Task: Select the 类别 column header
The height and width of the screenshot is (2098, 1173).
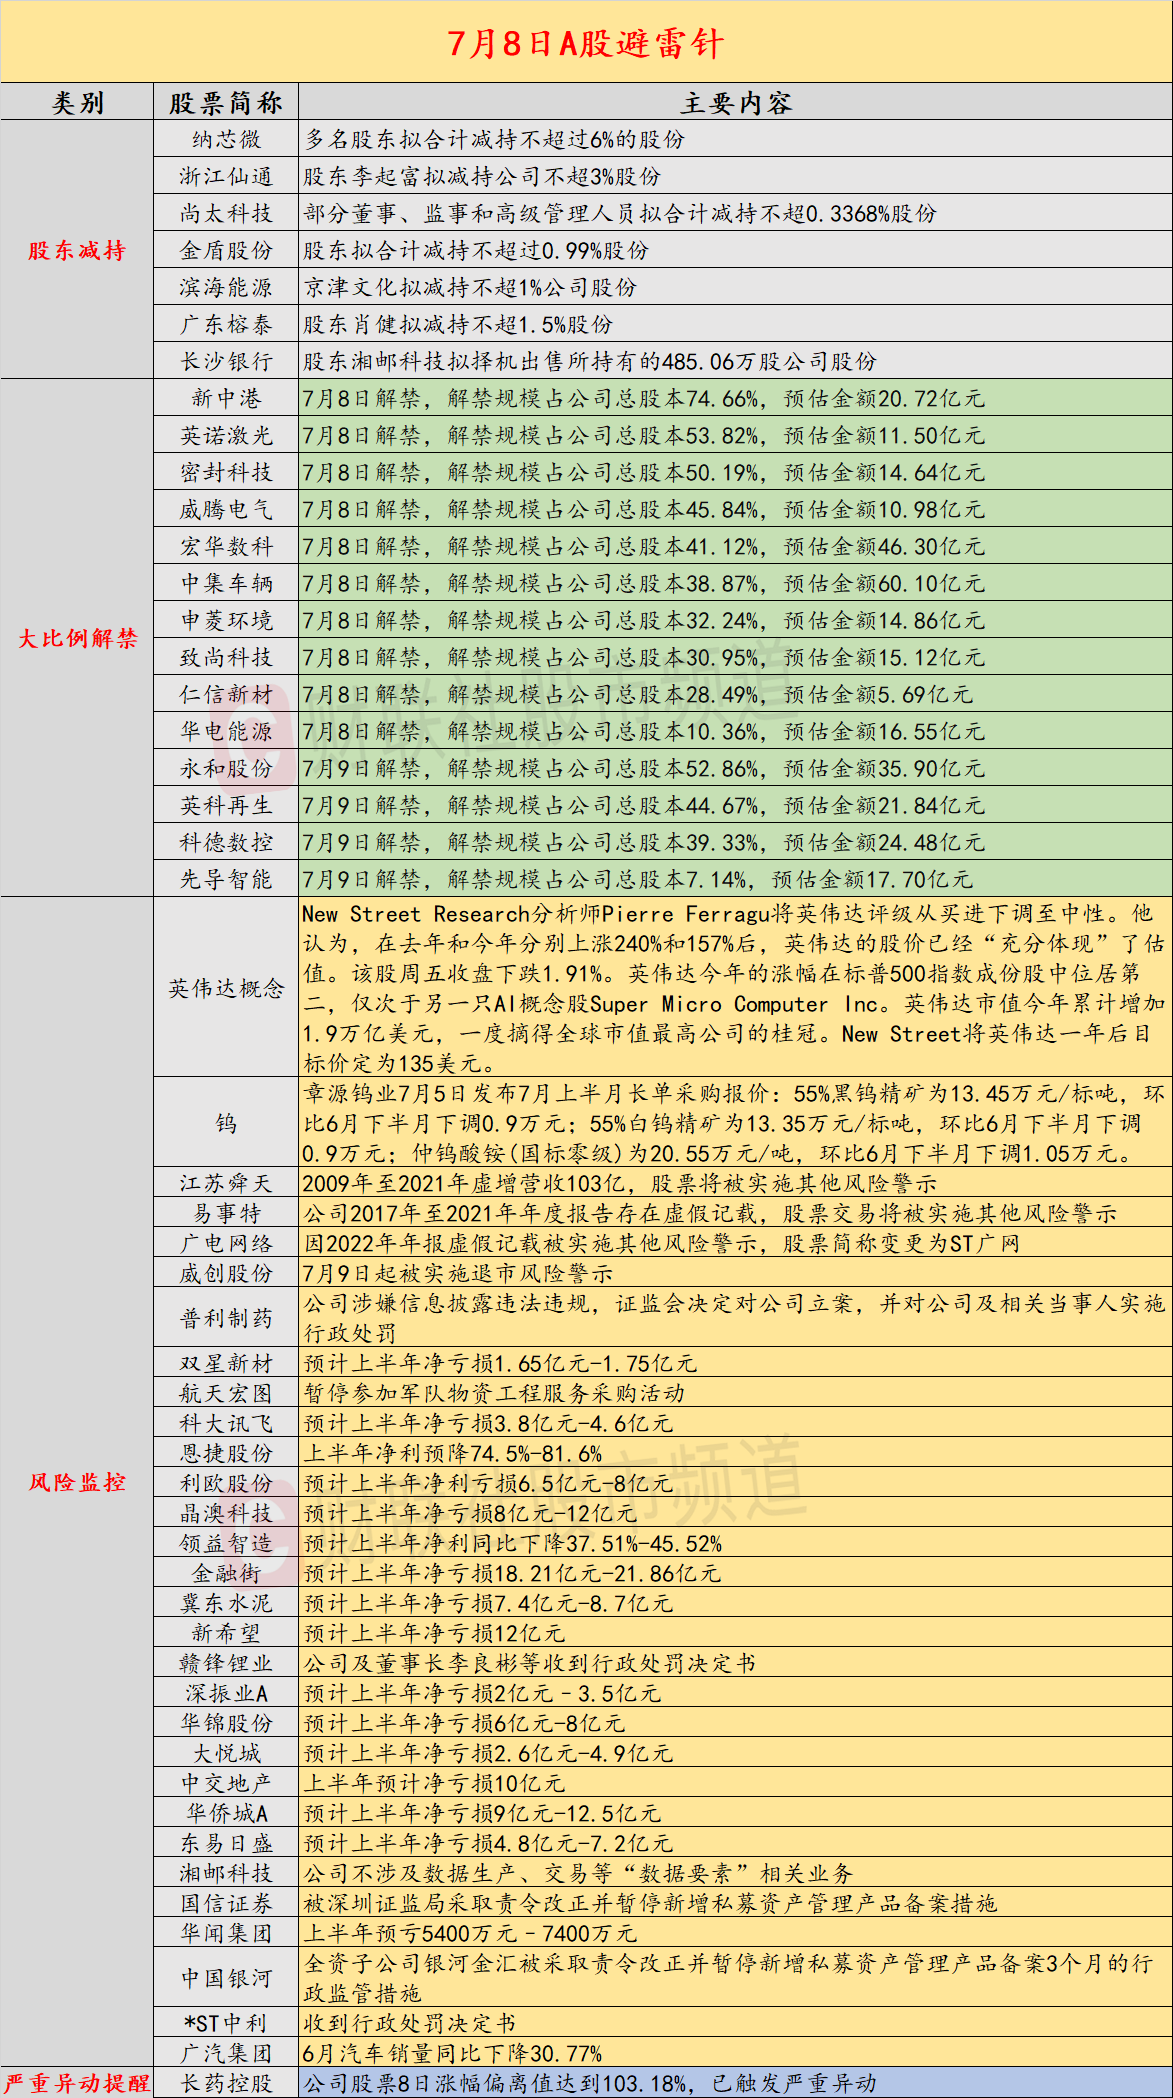Action: 77,102
